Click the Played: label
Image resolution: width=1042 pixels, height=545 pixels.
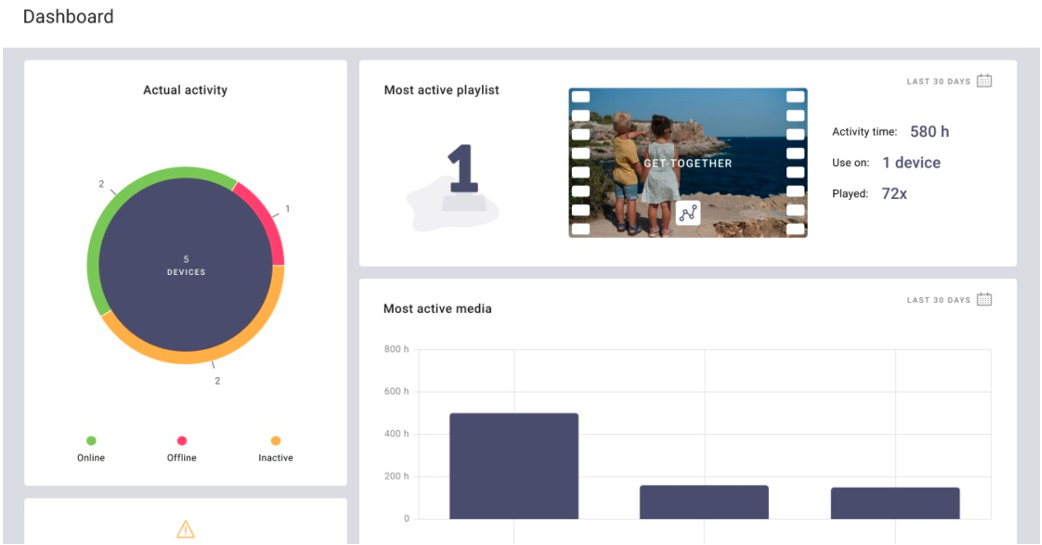[x=850, y=194]
